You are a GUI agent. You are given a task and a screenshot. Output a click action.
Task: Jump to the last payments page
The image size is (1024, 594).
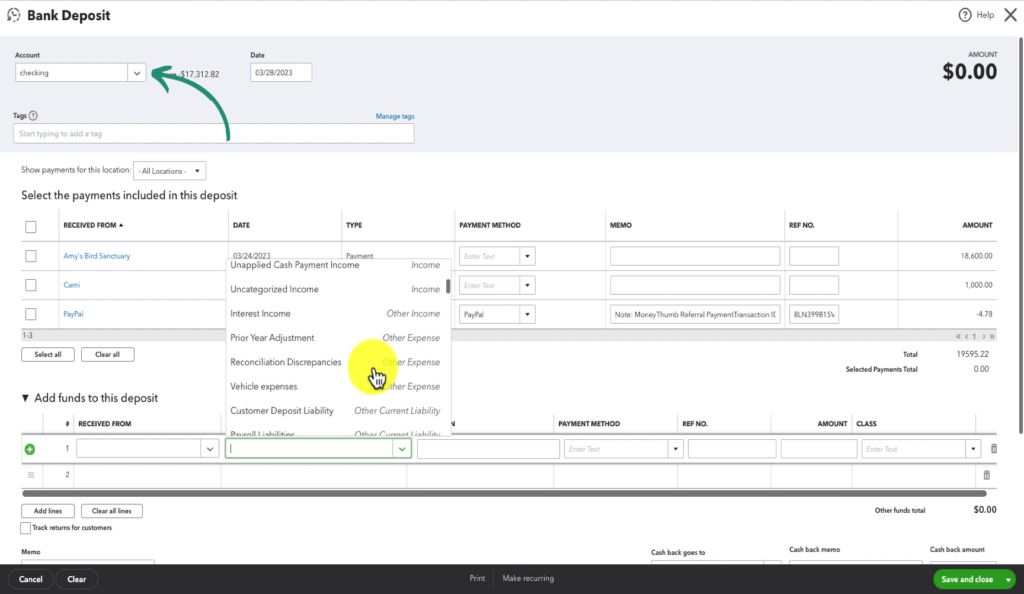pos(992,337)
